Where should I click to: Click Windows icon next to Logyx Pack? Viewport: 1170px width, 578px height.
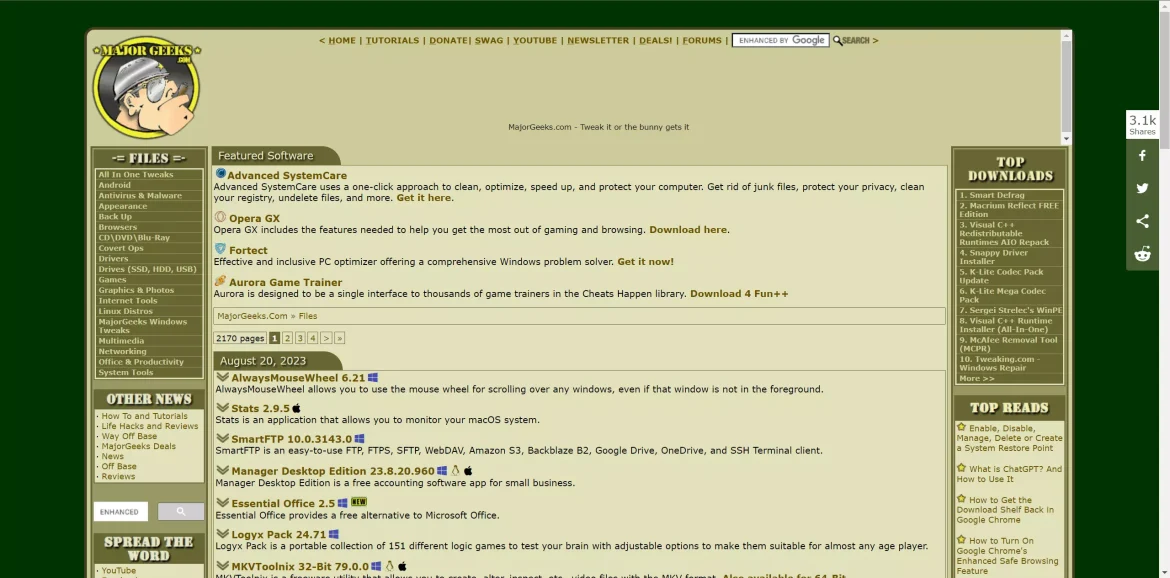pyautogui.click(x=334, y=534)
